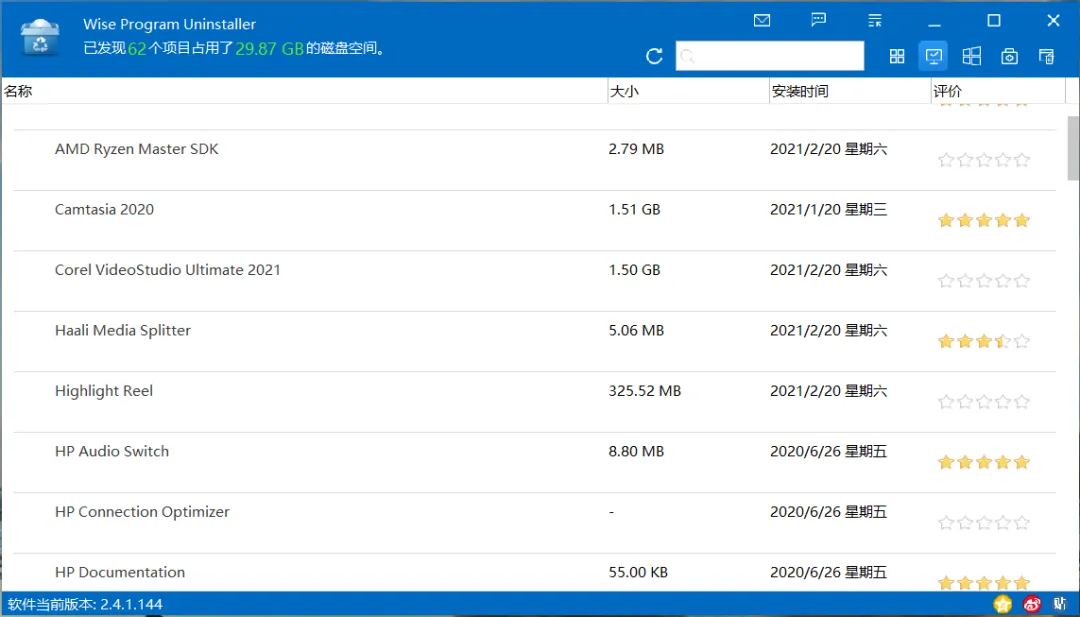Select the desktop programs view icon
Viewport: 1080px width, 617px height.
(933, 56)
